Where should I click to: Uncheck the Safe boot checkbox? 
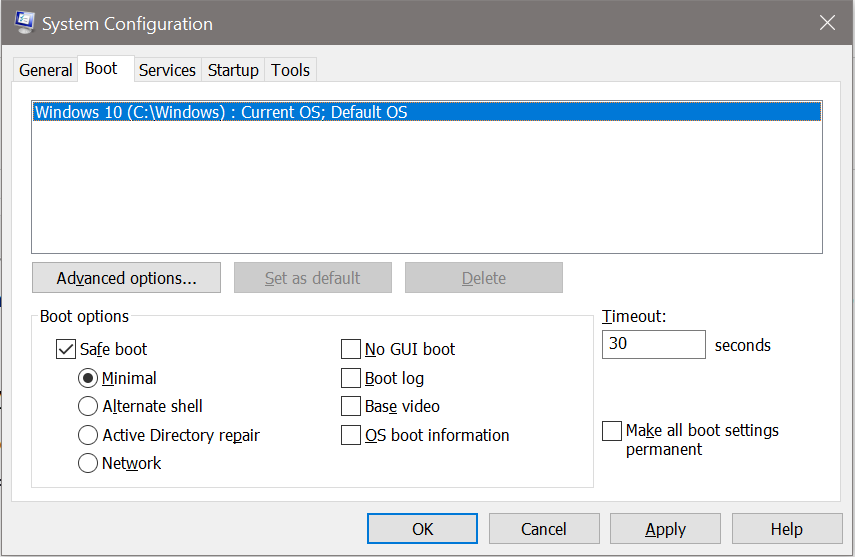[66, 350]
